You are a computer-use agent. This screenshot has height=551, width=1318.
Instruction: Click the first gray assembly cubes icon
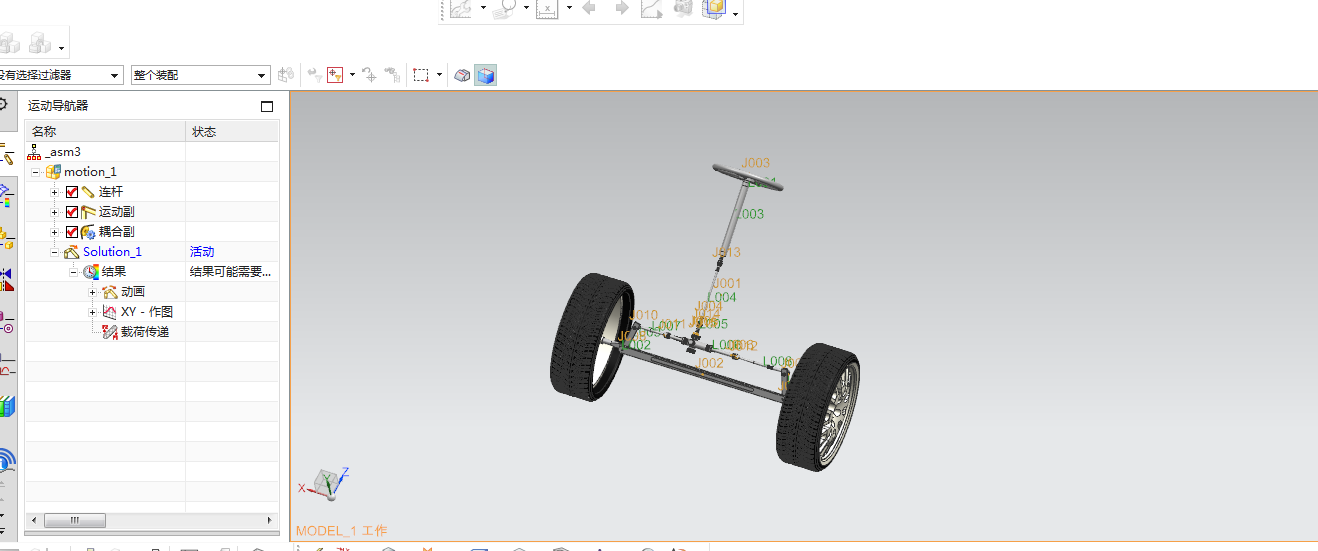[9, 43]
